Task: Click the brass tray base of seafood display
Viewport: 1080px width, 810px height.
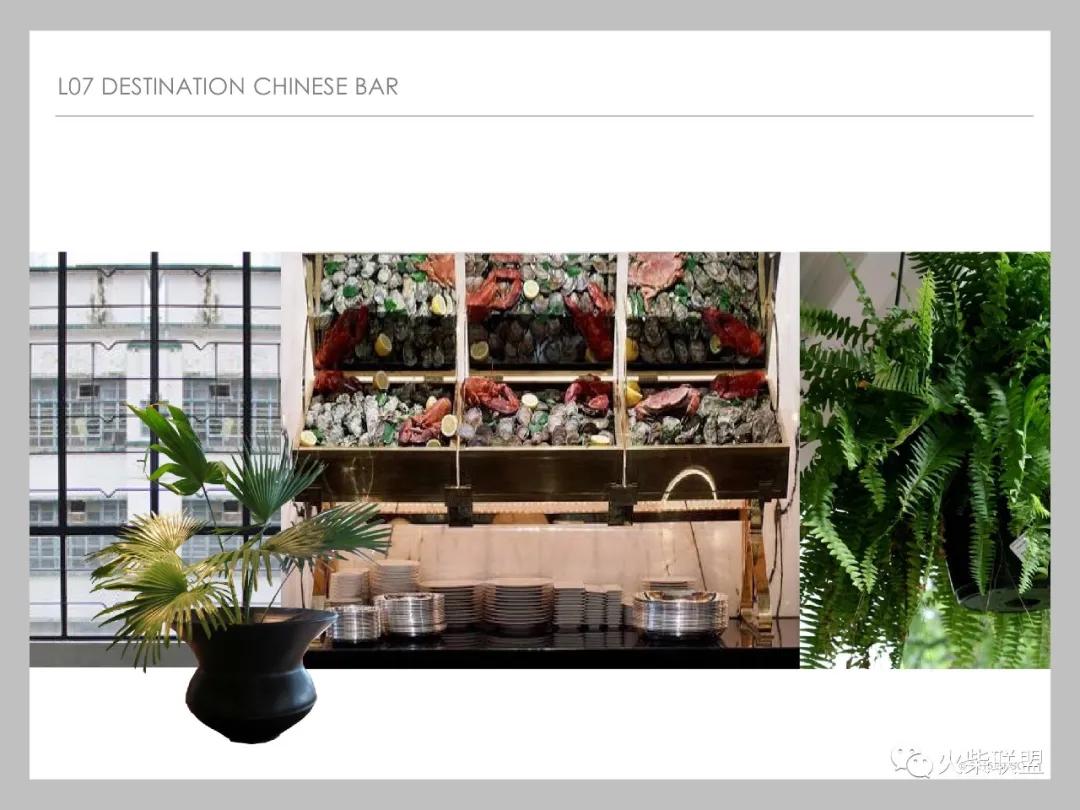Action: click(x=541, y=471)
